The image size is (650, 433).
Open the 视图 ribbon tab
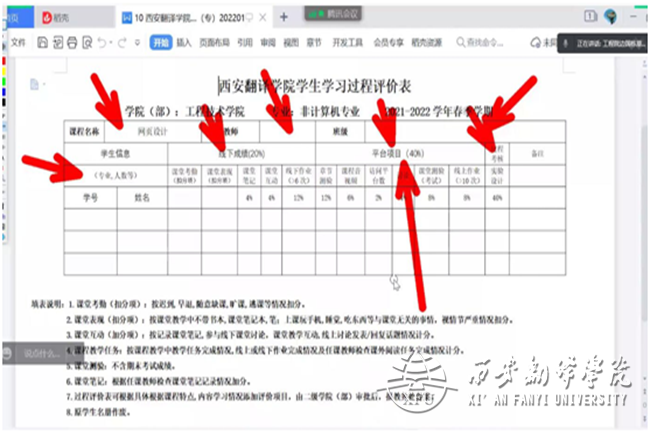[291, 42]
